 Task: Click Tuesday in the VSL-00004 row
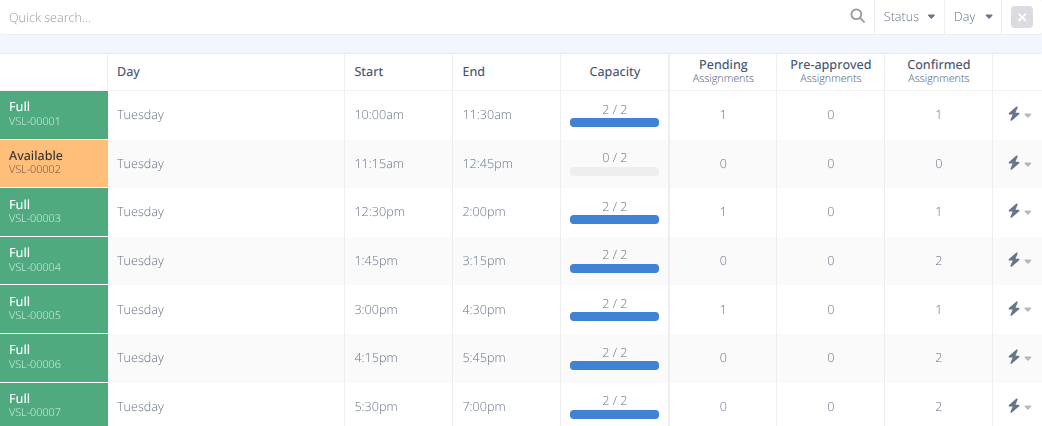140,260
